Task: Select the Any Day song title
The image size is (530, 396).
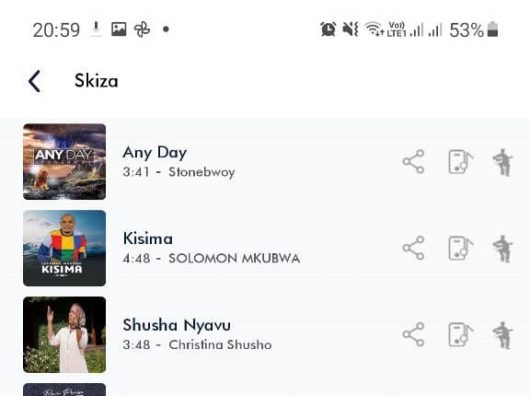Action: coord(155,152)
